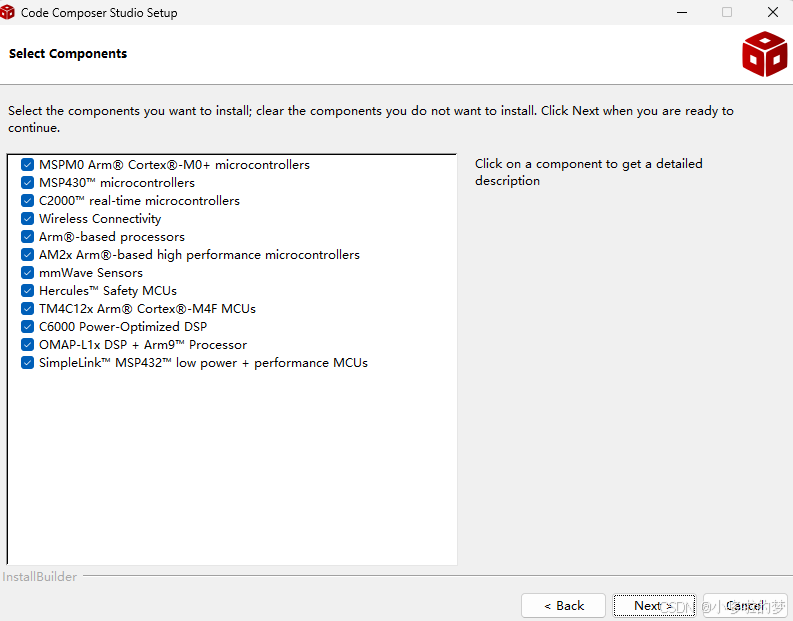793x621 pixels.
Task: Toggle the MSP430 microcontrollers checkbox
Action: pos(27,183)
